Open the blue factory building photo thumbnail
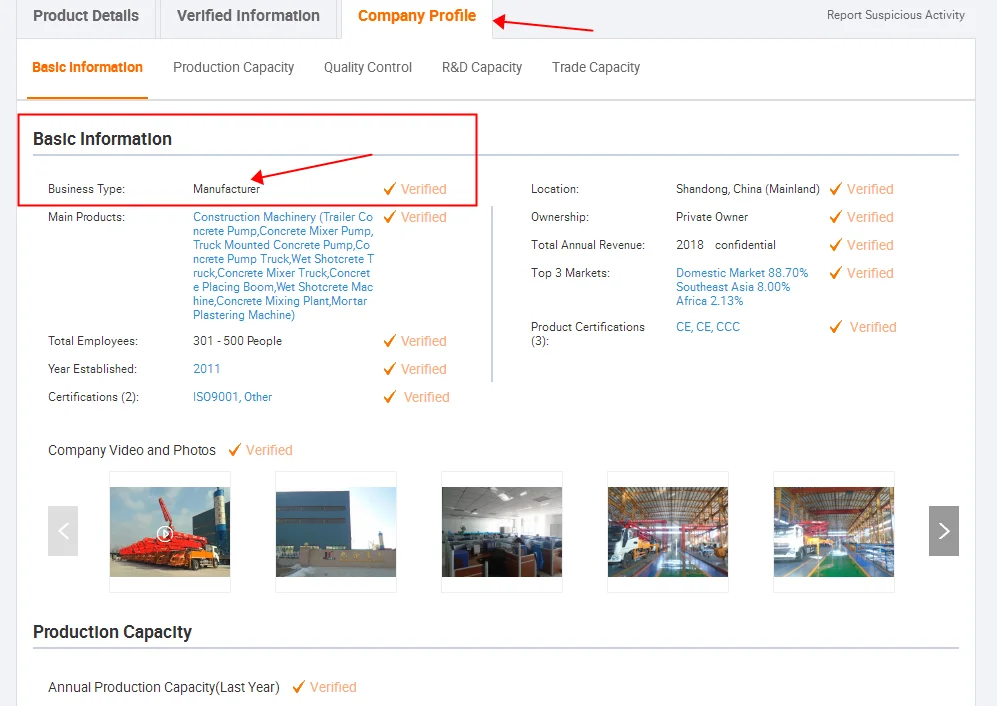Screen dimensions: 997x706 (x=335, y=532)
